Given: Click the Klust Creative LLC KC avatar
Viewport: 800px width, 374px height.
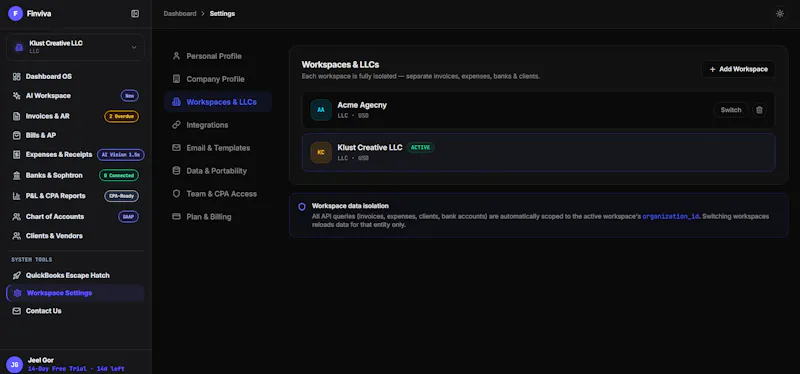Looking at the screenshot, I should coord(321,153).
